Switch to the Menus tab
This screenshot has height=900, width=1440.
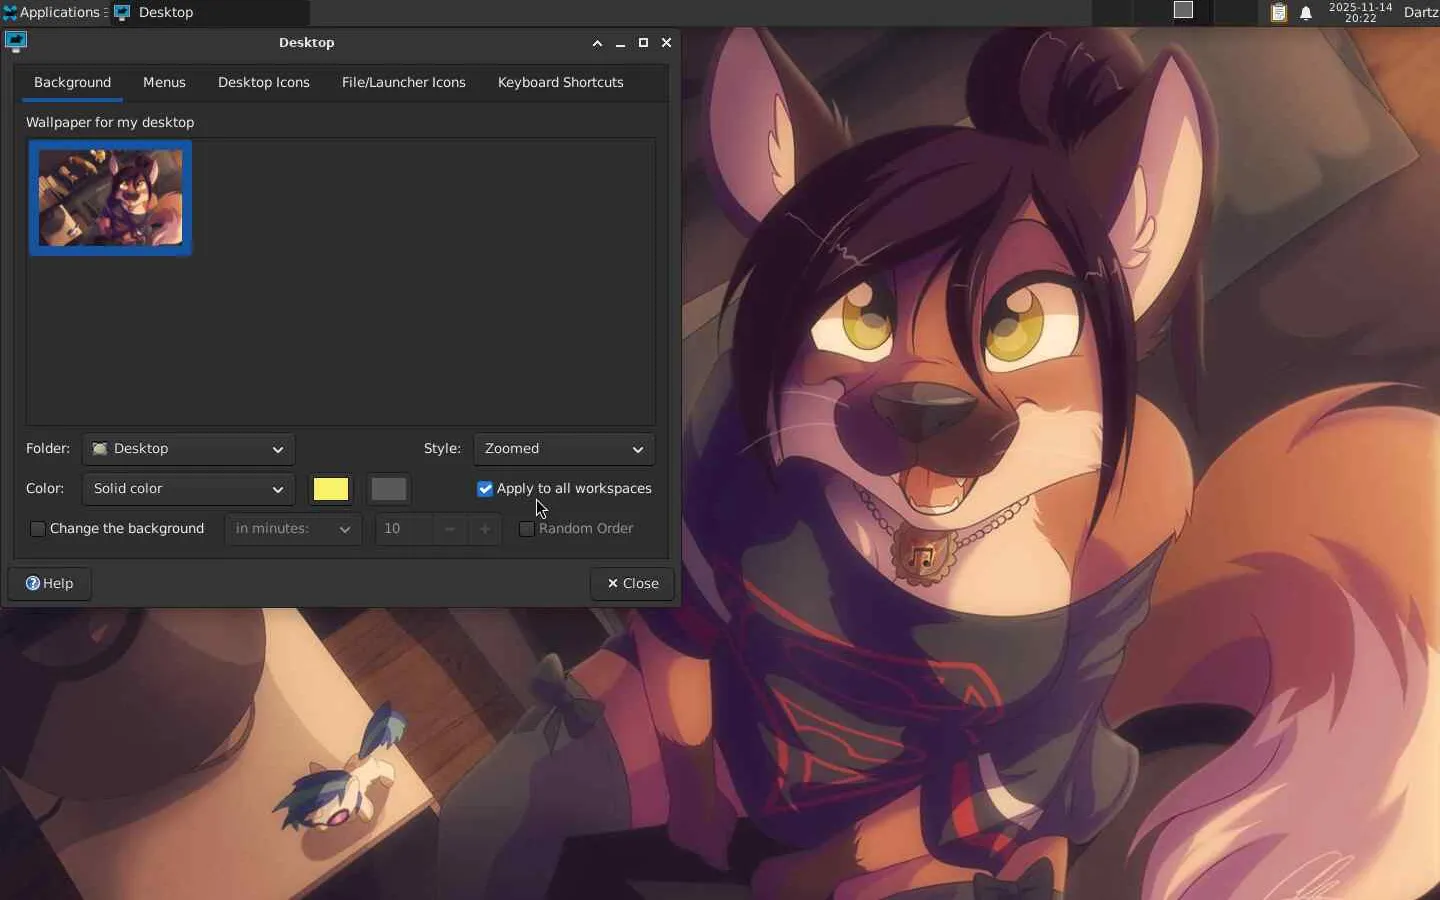pyautogui.click(x=164, y=83)
